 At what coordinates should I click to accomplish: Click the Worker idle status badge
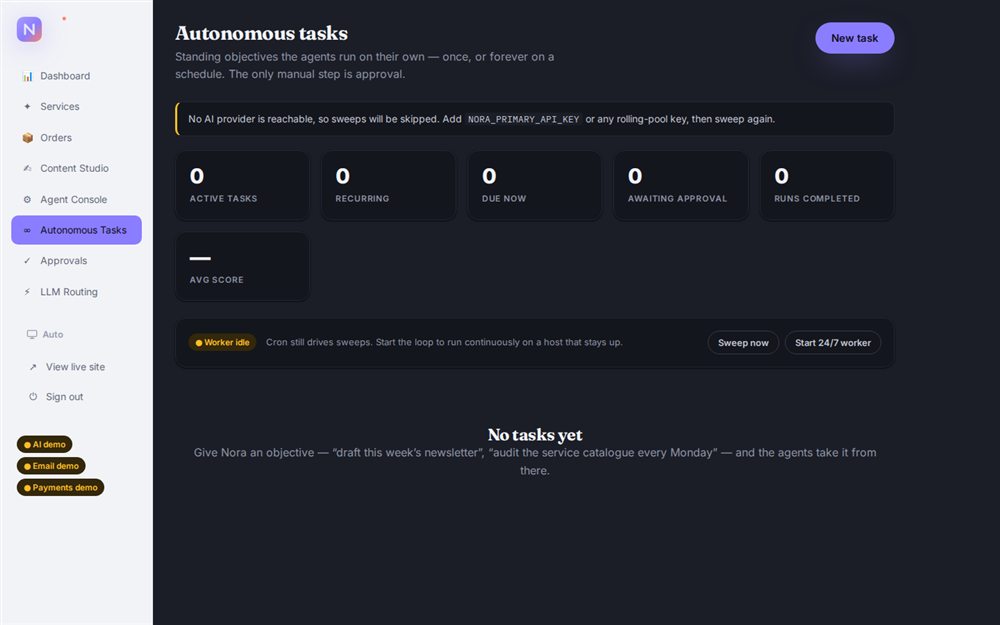coord(222,342)
